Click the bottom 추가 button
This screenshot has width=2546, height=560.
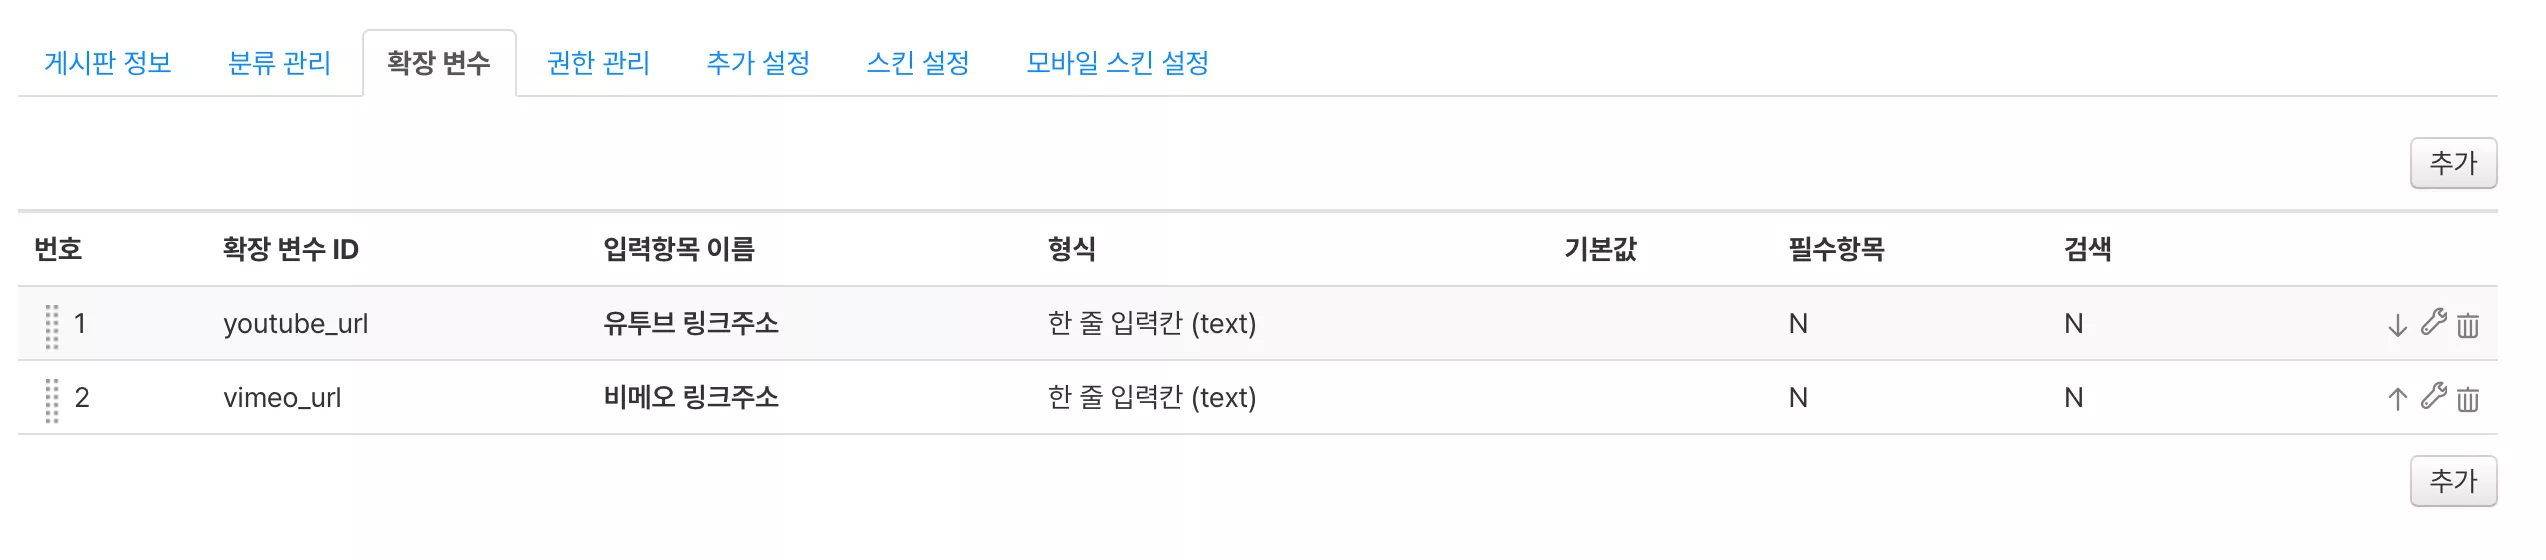pos(2453,481)
